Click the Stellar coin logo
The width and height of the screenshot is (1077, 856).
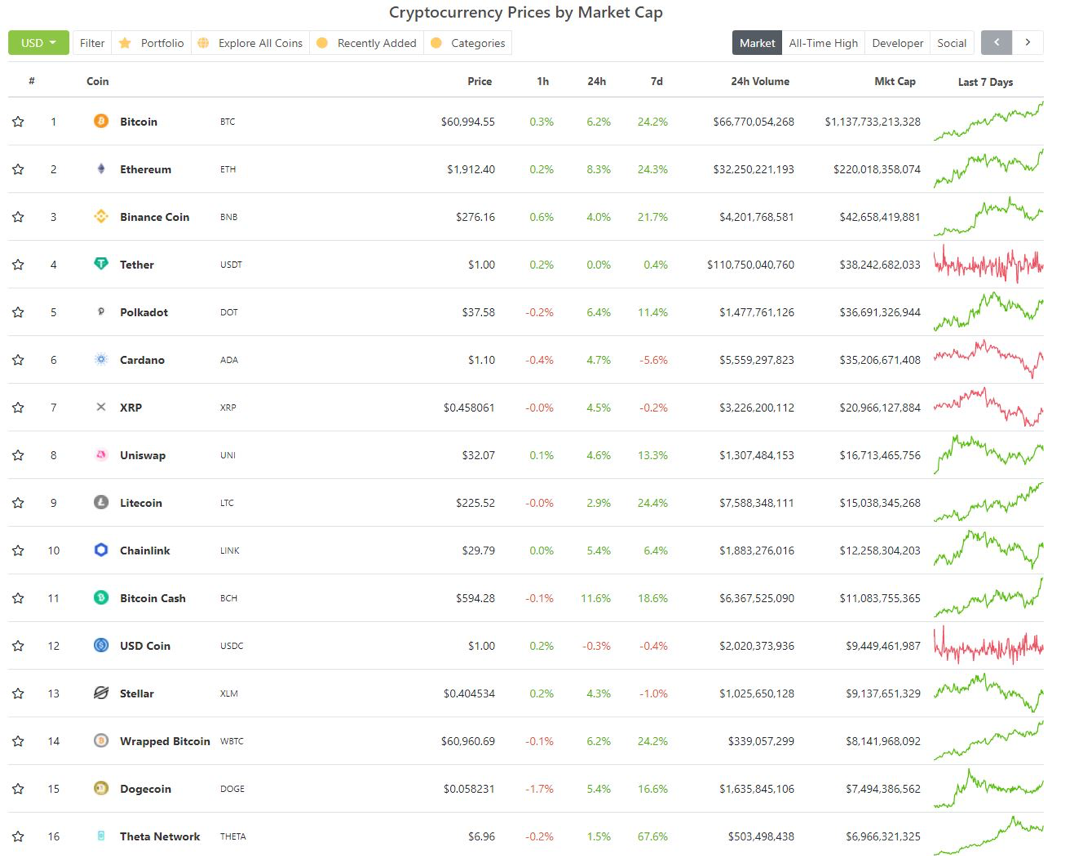[101, 692]
